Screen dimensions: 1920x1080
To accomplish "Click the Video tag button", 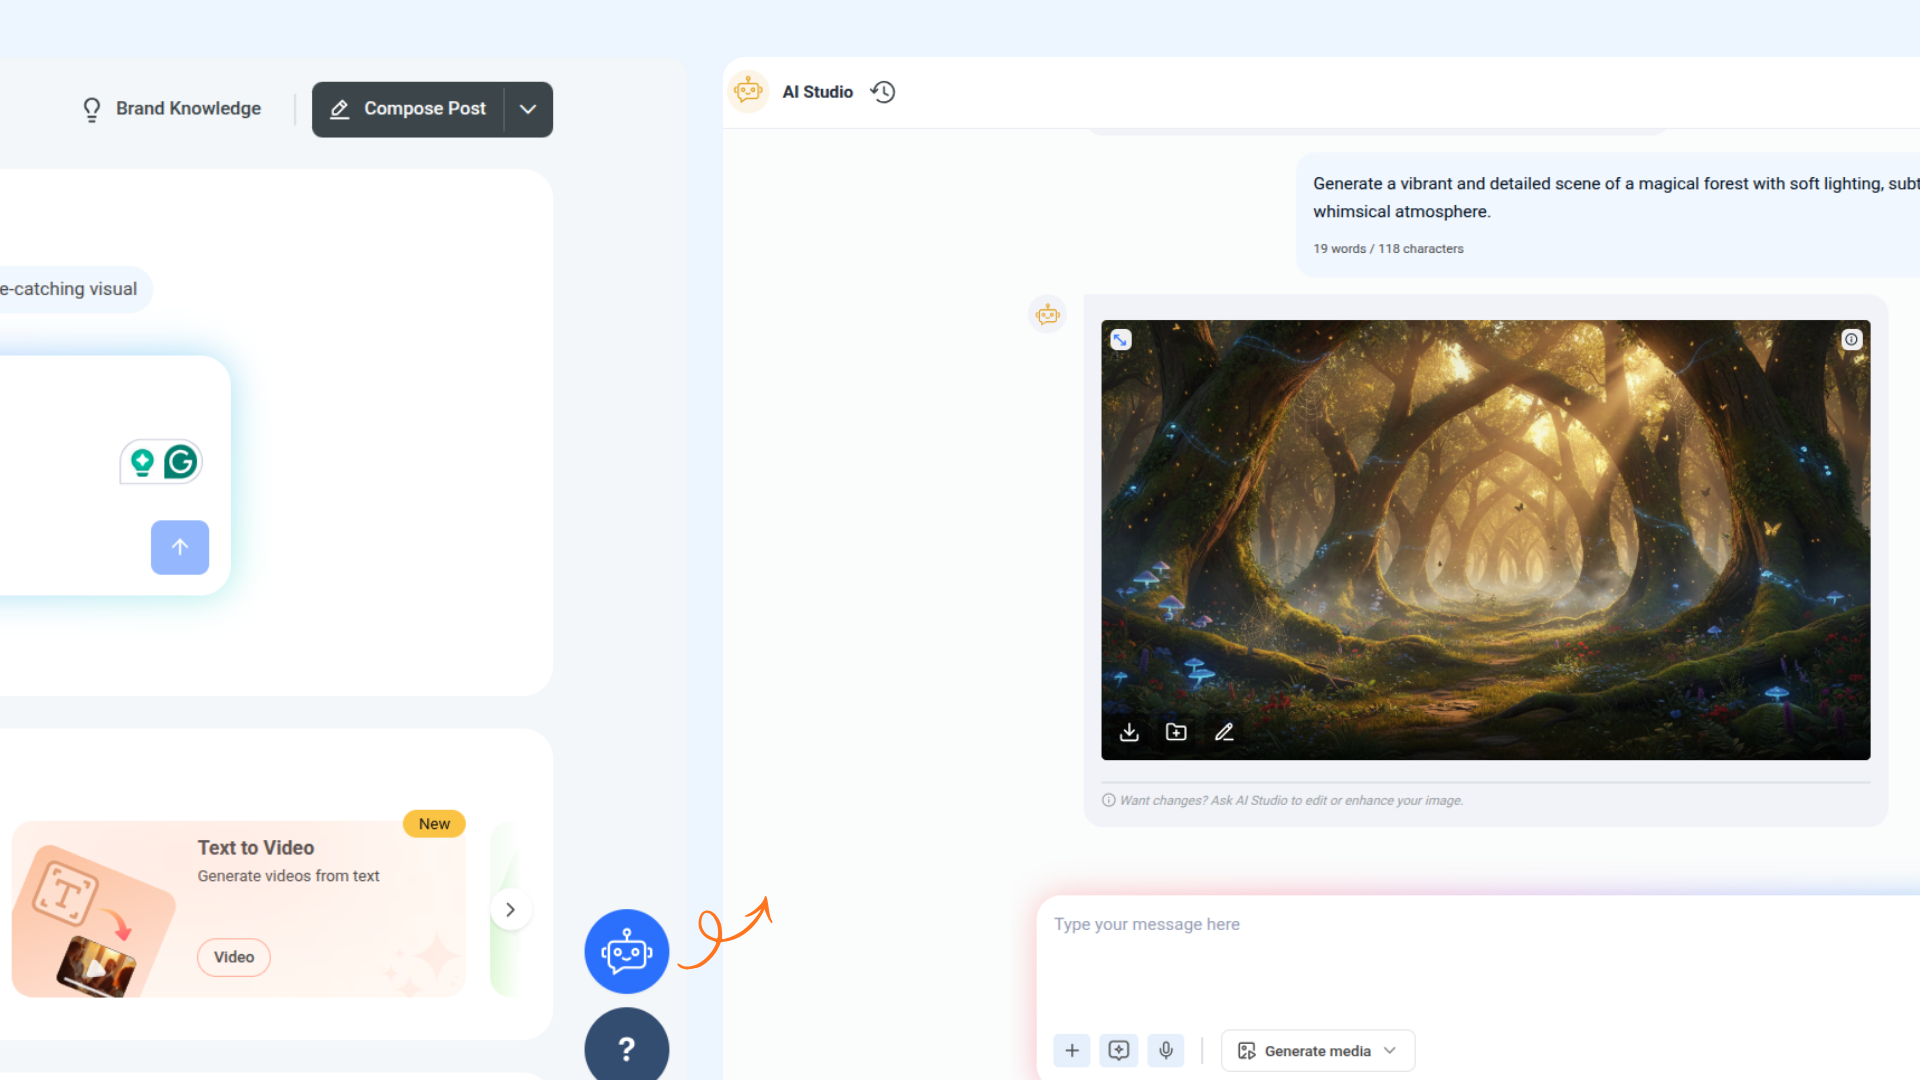I will [x=234, y=957].
